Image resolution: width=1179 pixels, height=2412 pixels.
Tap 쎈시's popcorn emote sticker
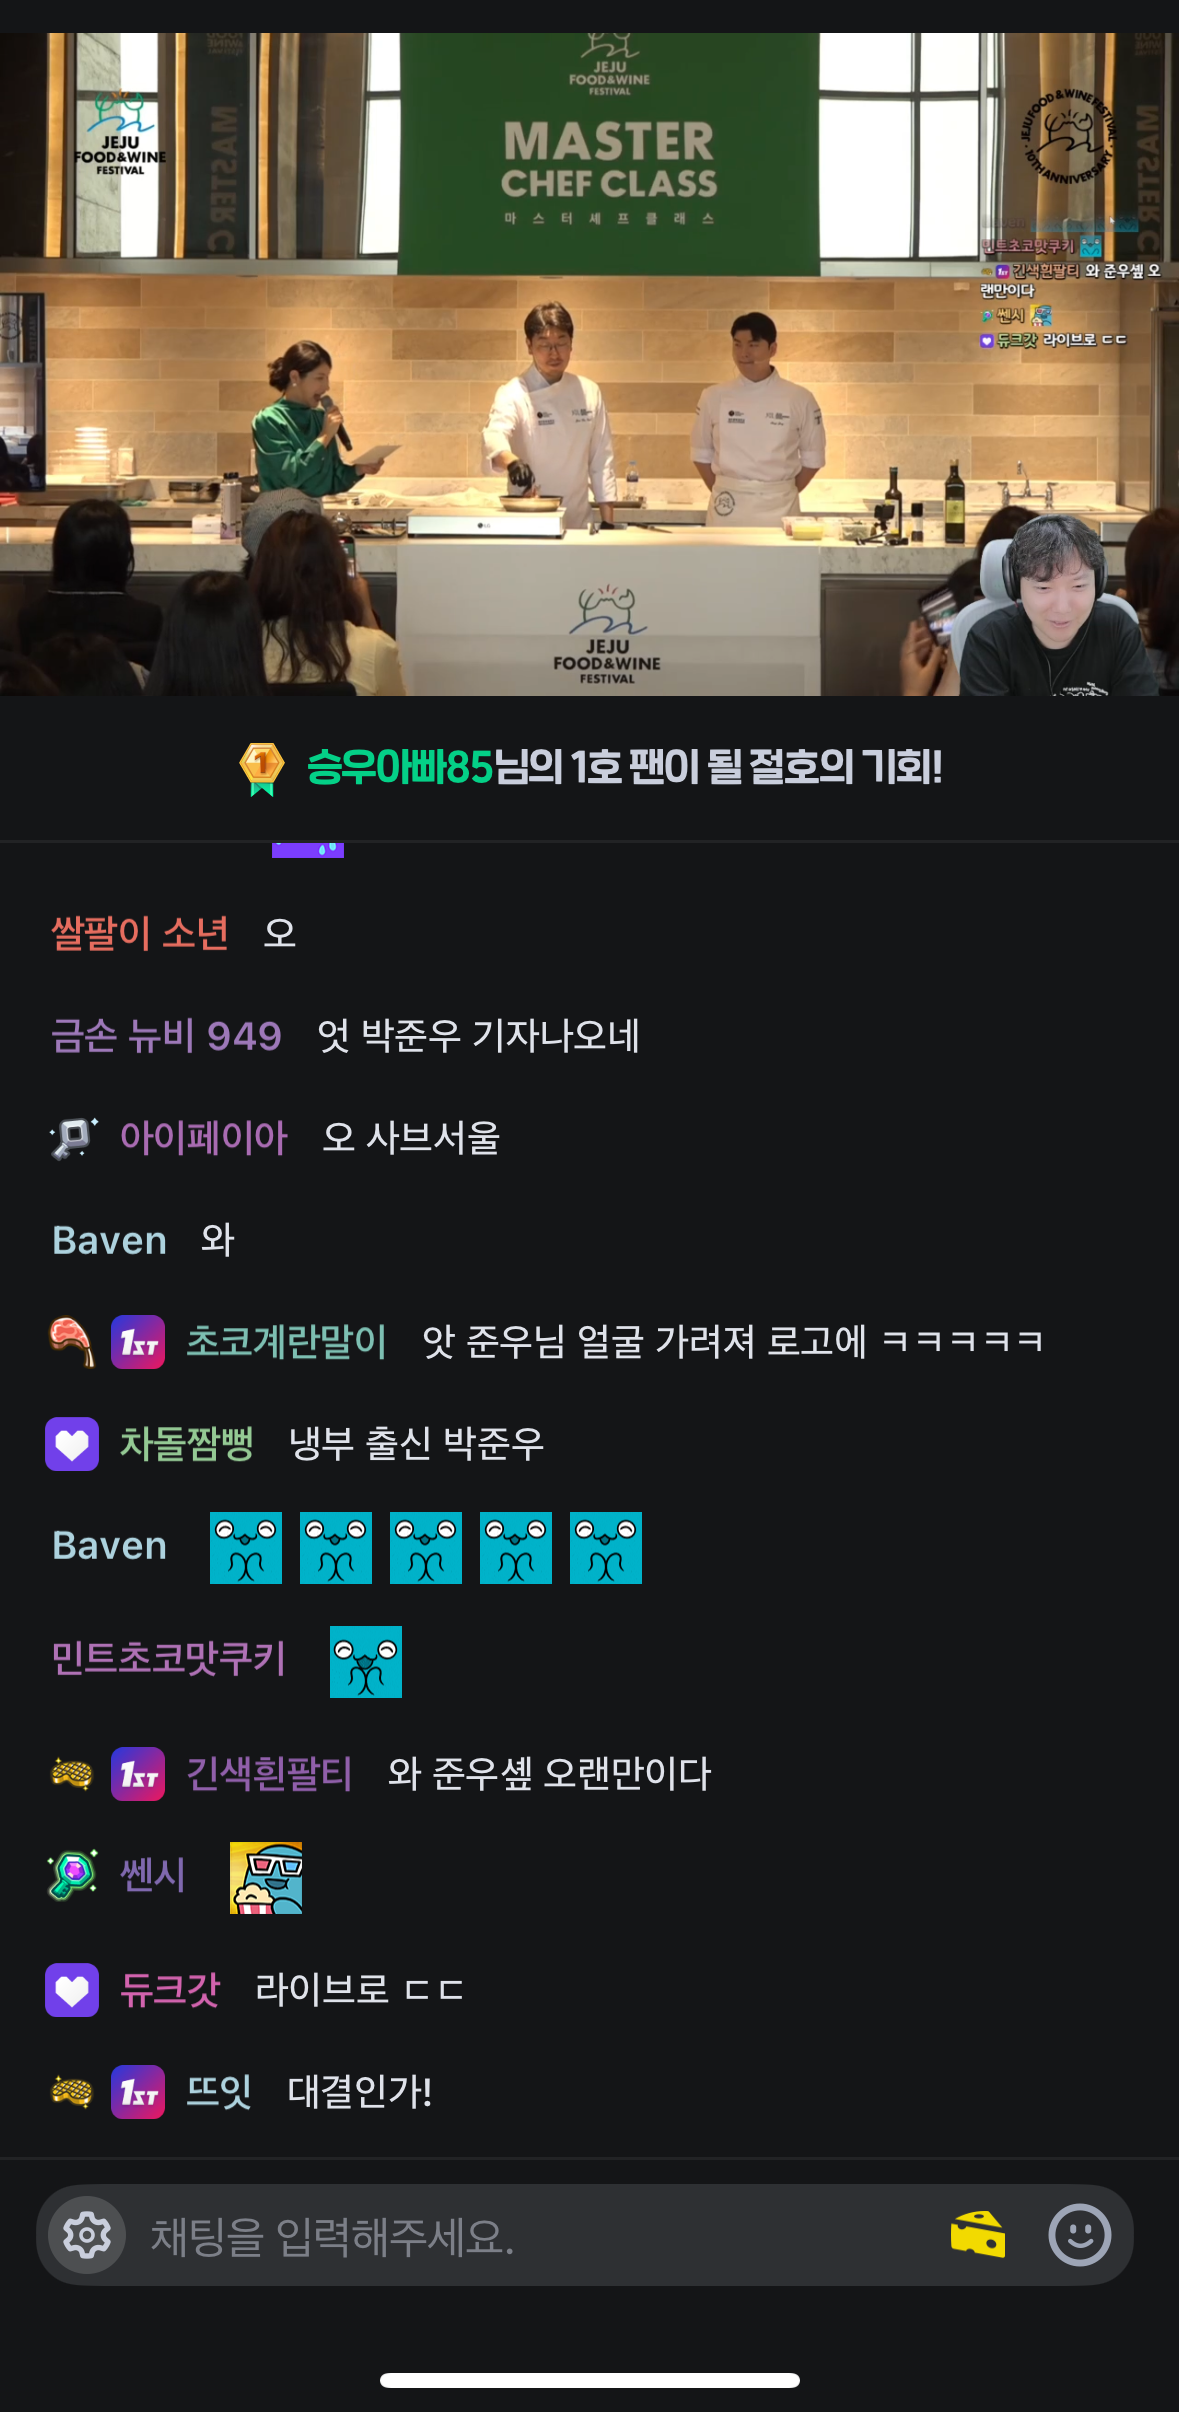click(x=266, y=1878)
